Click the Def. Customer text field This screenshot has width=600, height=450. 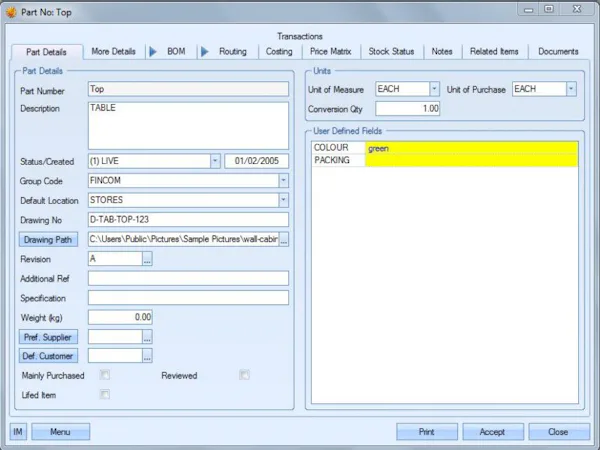point(115,356)
